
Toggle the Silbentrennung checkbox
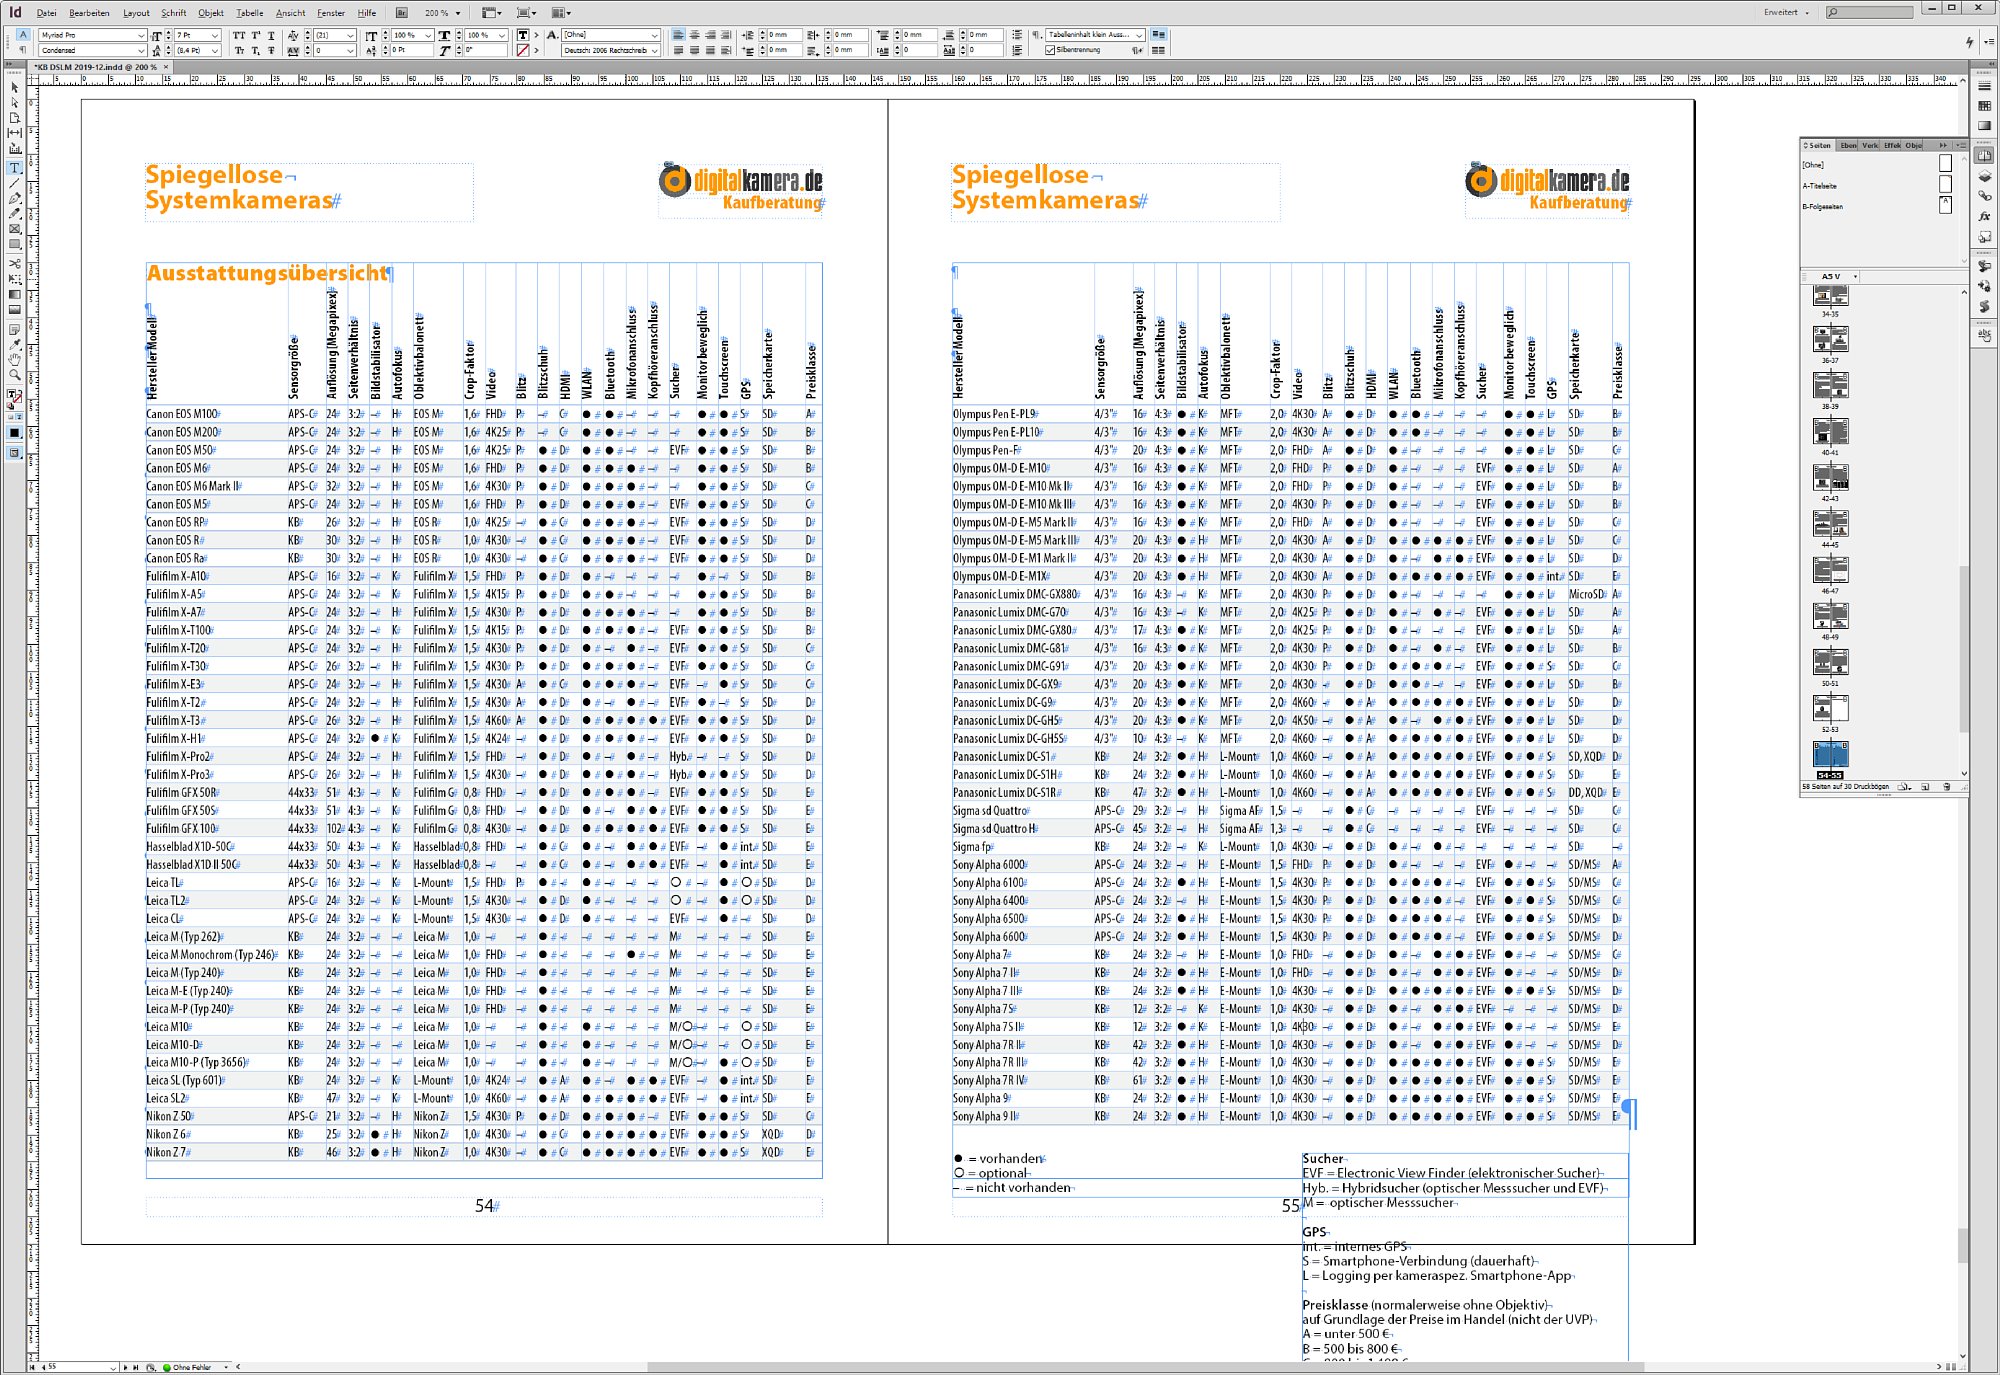click(x=1050, y=50)
